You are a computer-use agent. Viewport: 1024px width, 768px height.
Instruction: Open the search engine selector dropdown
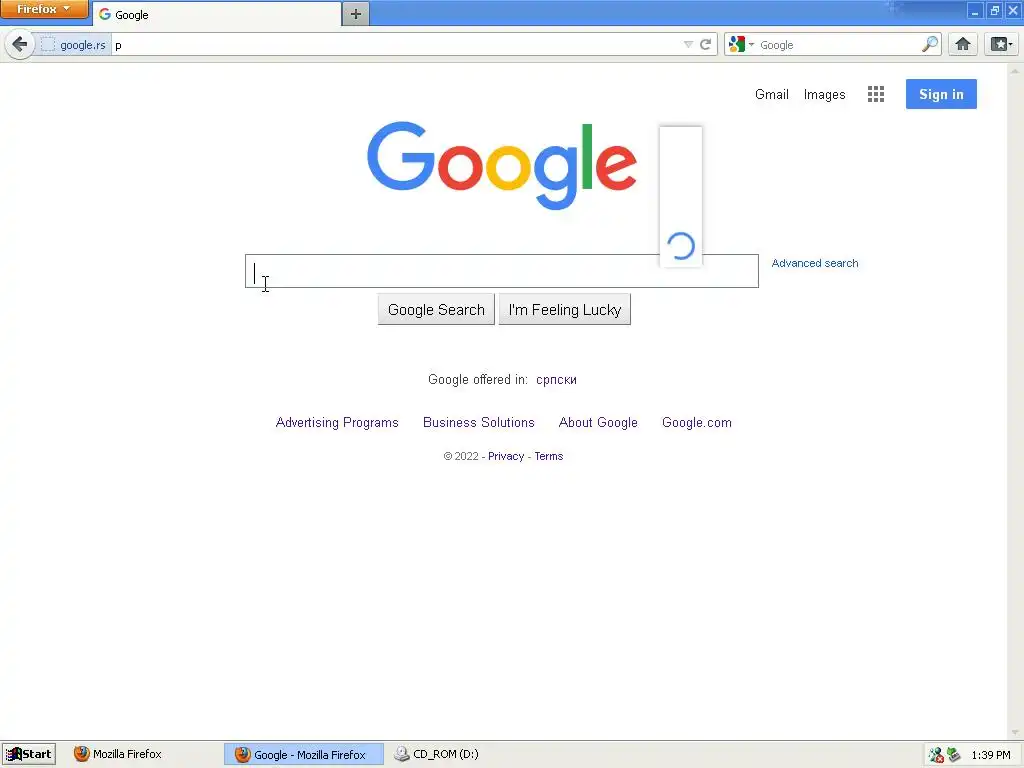(x=742, y=44)
